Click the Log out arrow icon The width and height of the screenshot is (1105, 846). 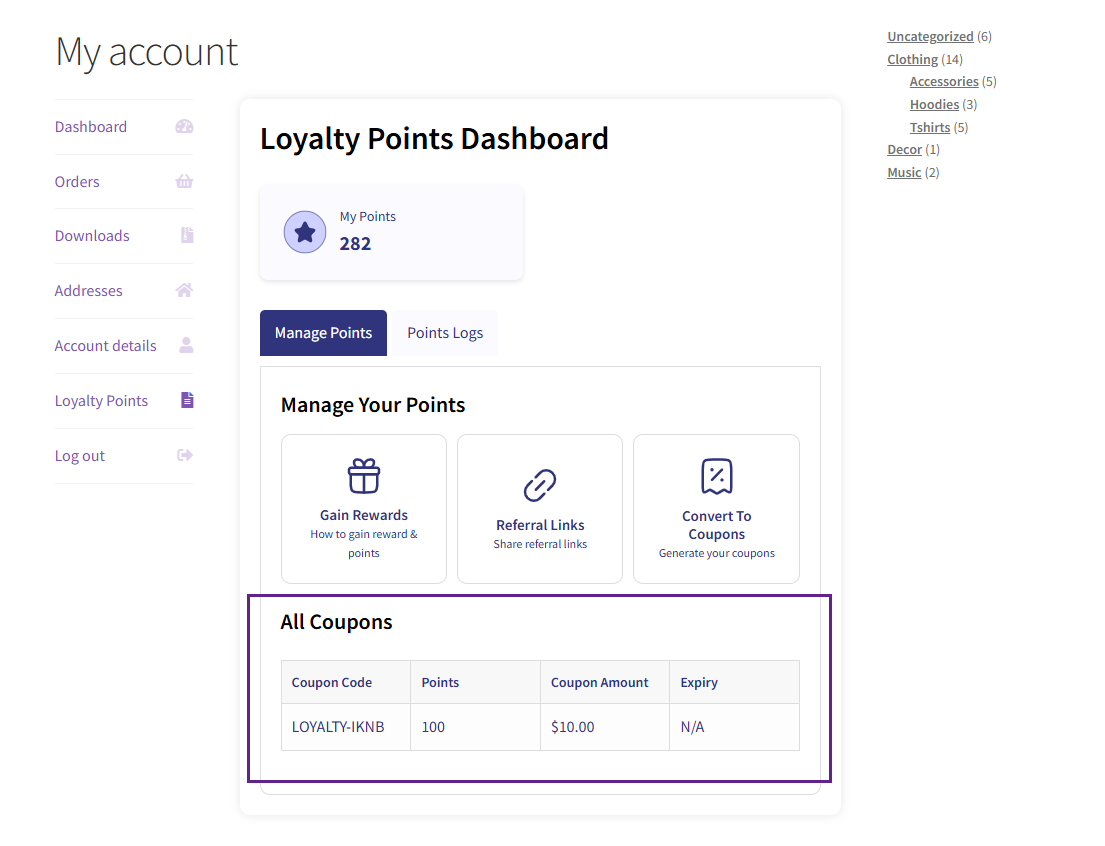(184, 455)
